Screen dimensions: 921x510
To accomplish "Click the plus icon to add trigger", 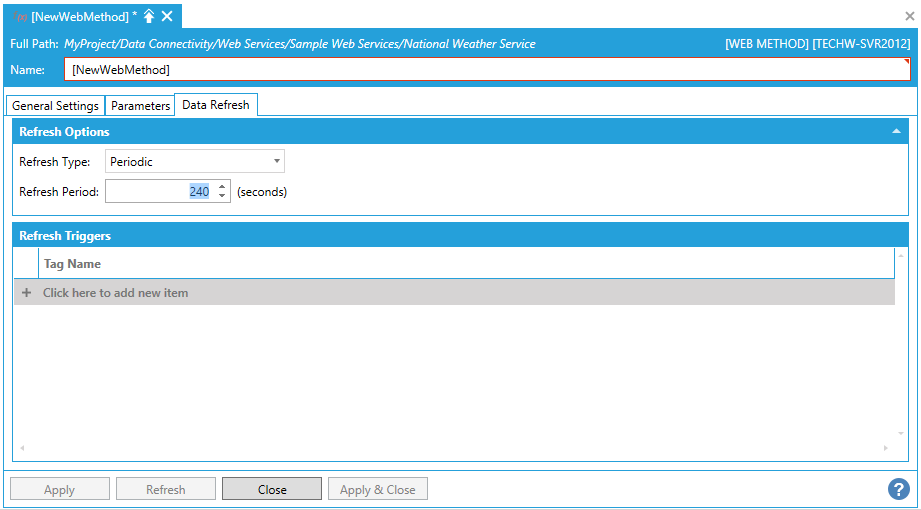I will [27, 293].
